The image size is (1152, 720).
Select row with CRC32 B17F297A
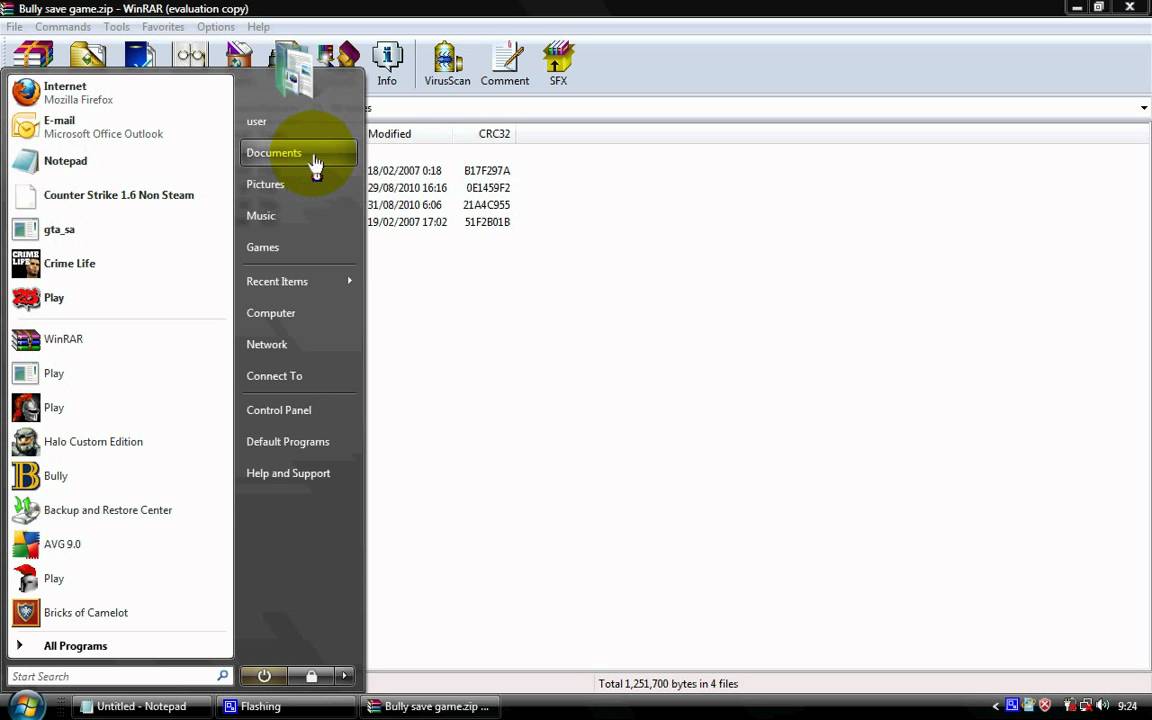click(439, 170)
